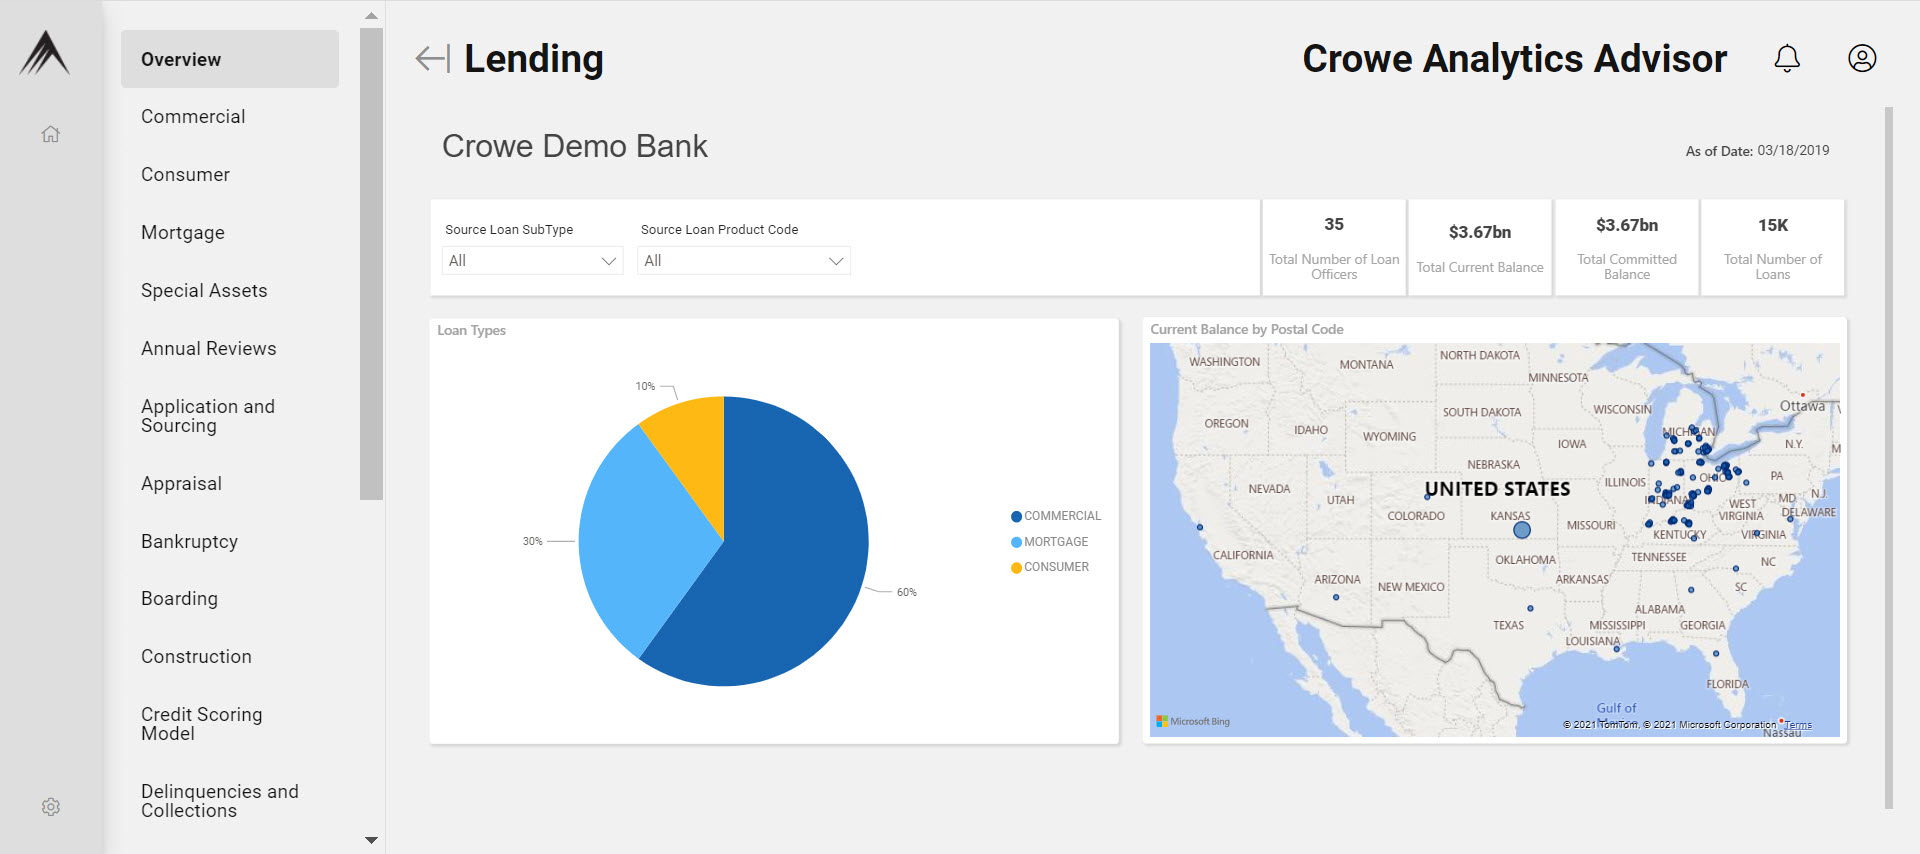The height and width of the screenshot is (854, 1920).
Task: Open settings gear icon in sidebar
Action: pos(51,806)
